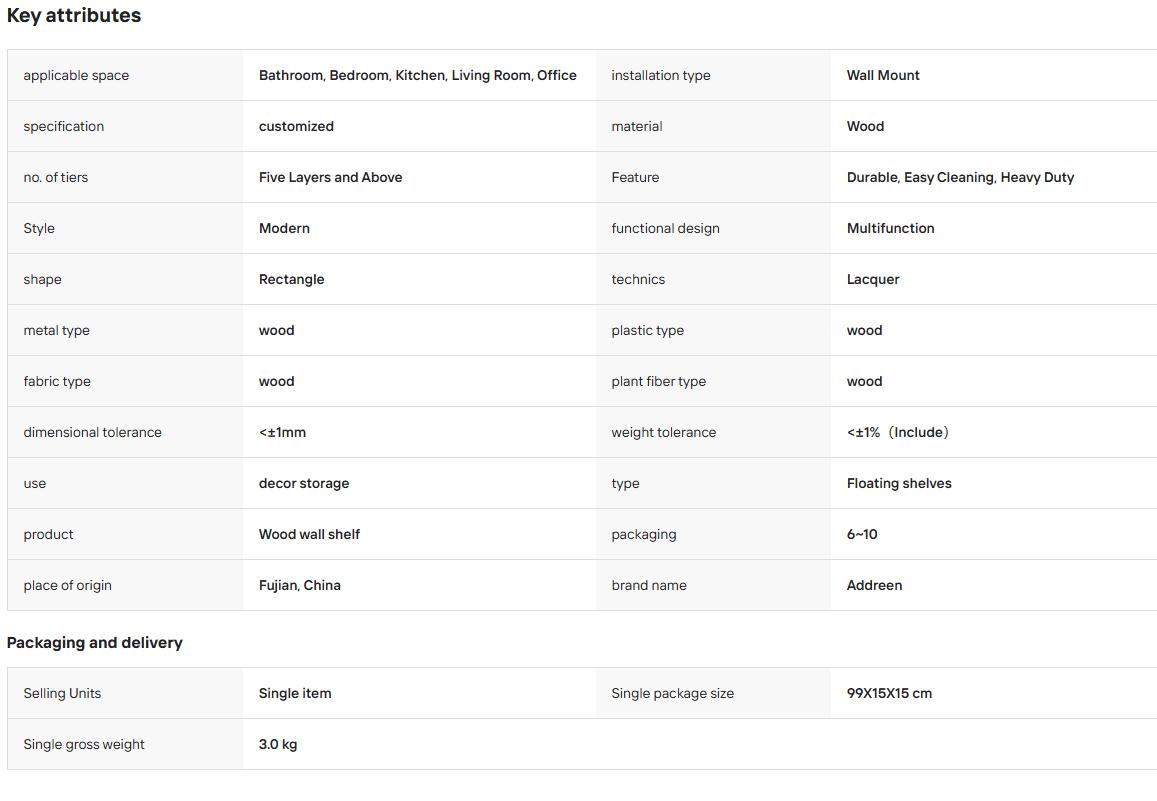
Task: Click the Modern style value
Action: pos(284,228)
